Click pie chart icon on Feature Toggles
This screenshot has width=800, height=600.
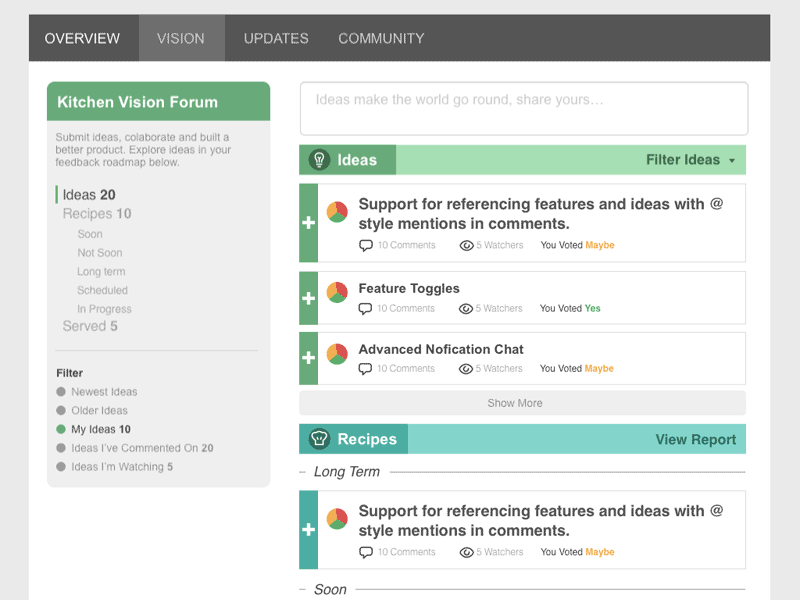pos(337,292)
